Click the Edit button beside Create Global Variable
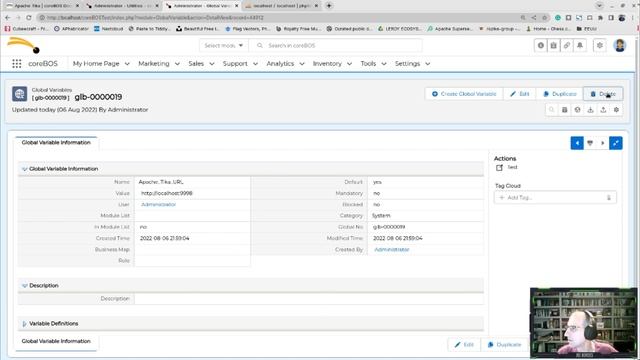Viewport: 640px width, 360px height. tap(520, 94)
